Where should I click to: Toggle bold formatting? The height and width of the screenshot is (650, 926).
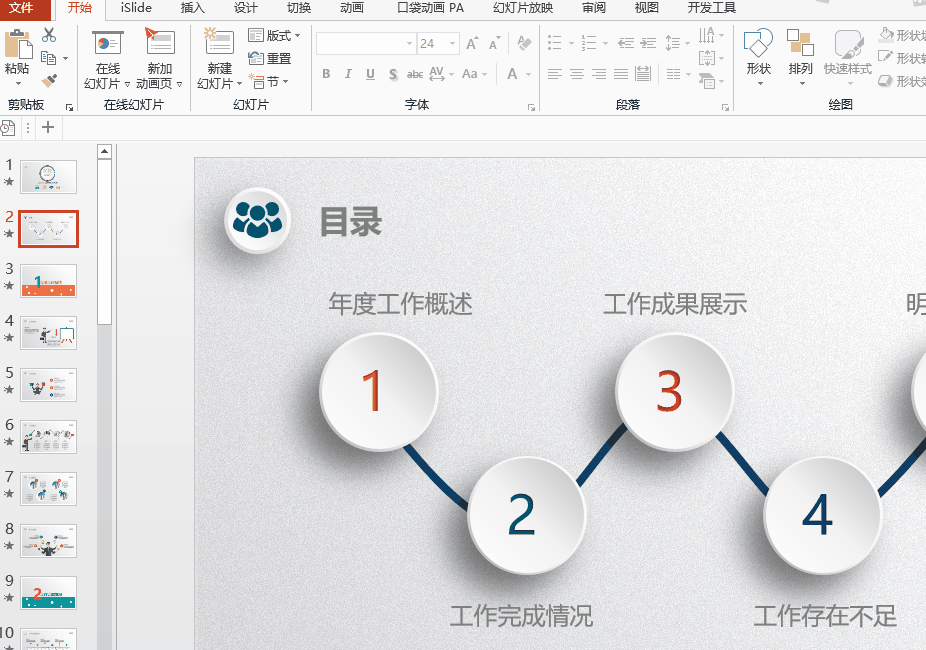(326, 75)
